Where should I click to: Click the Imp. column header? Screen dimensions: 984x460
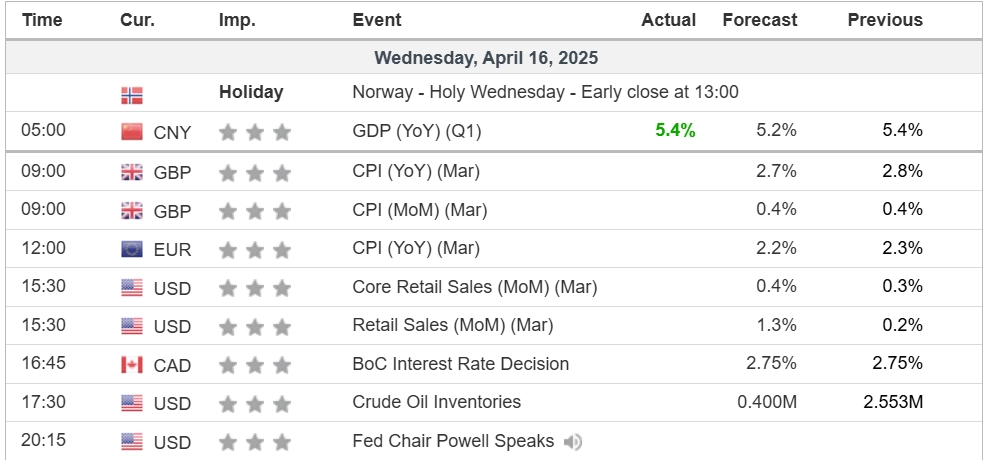(237, 20)
